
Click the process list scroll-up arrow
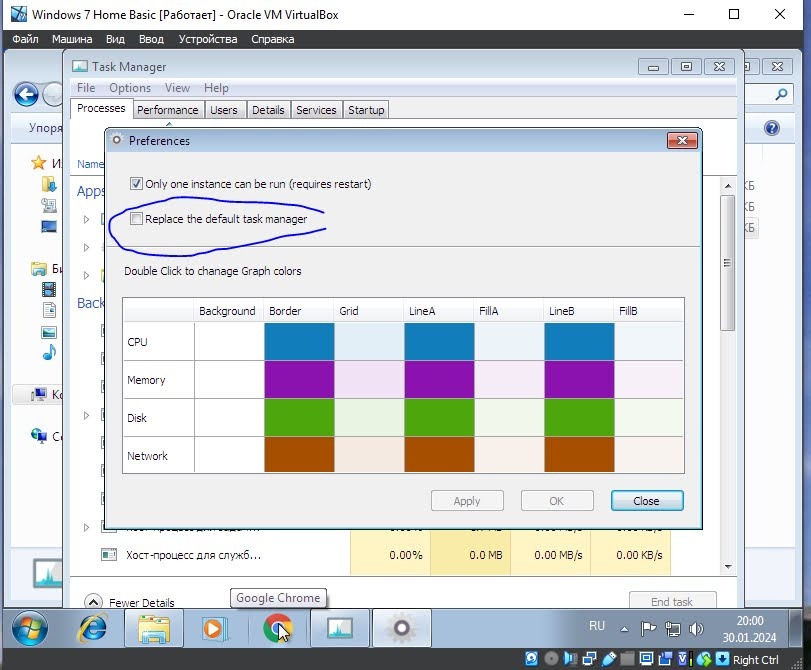[x=728, y=186]
